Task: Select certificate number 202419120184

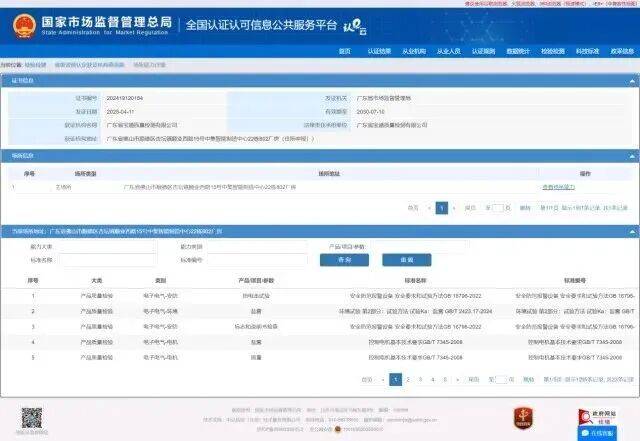Action: [124, 98]
